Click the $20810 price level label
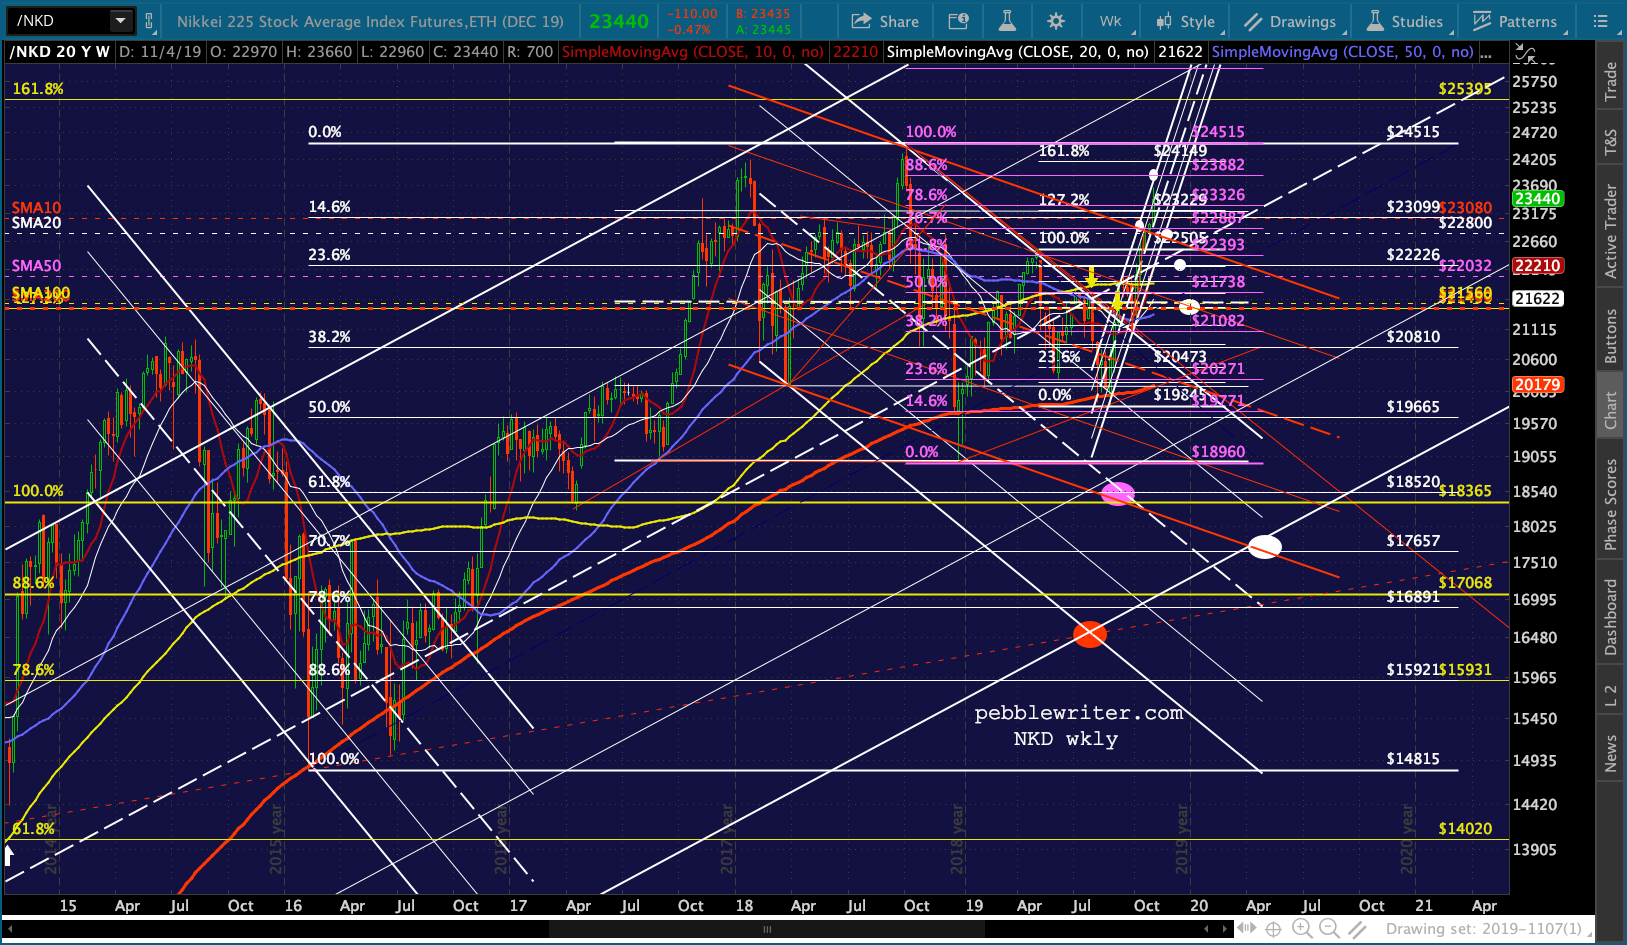The image size is (1627, 945). 1413,336
